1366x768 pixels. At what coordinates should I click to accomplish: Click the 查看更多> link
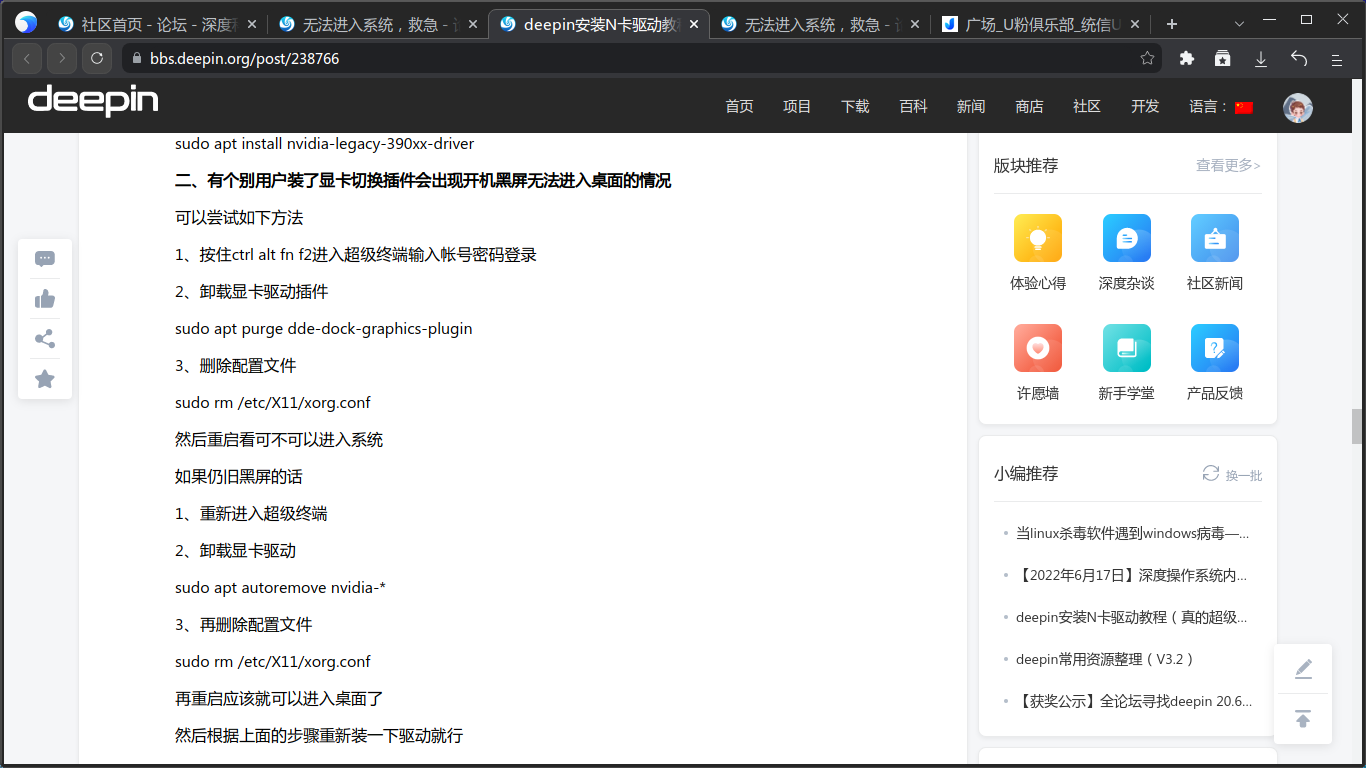point(1228,166)
